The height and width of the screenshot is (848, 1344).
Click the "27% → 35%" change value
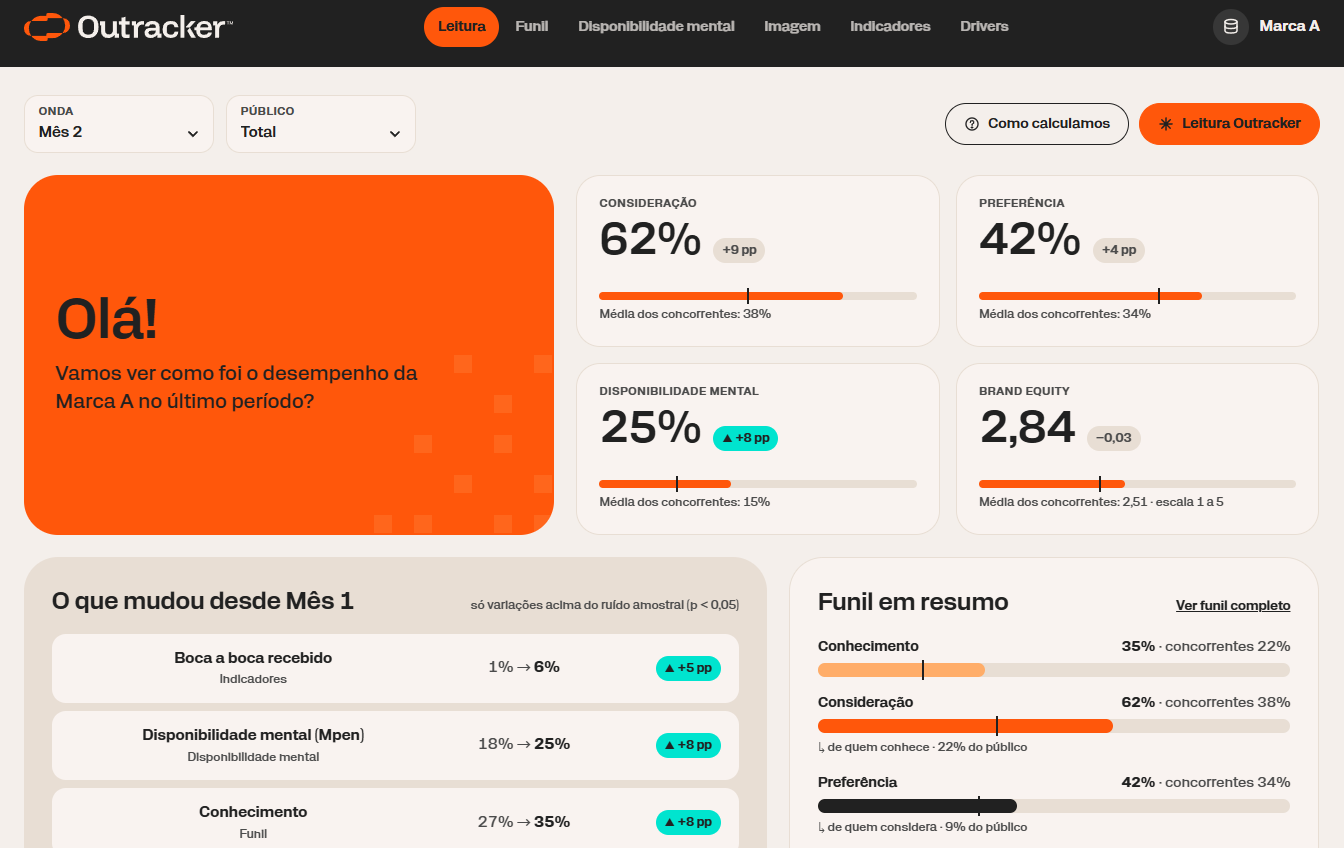(x=524, y=822)
